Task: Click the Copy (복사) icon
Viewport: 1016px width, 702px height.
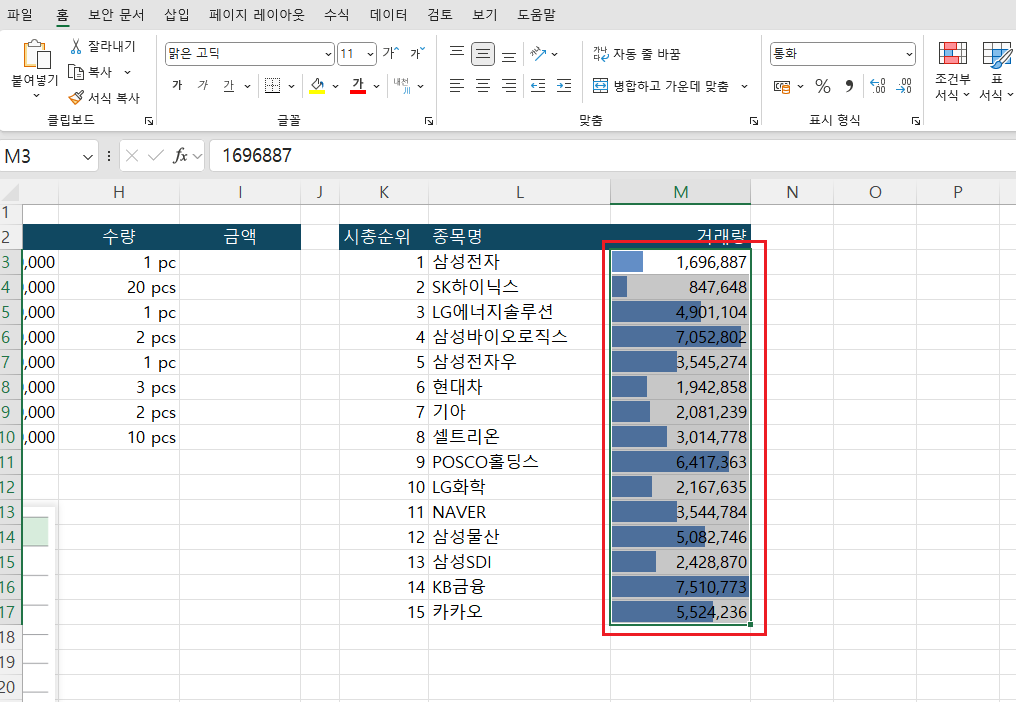Action: tap(76, 72)
